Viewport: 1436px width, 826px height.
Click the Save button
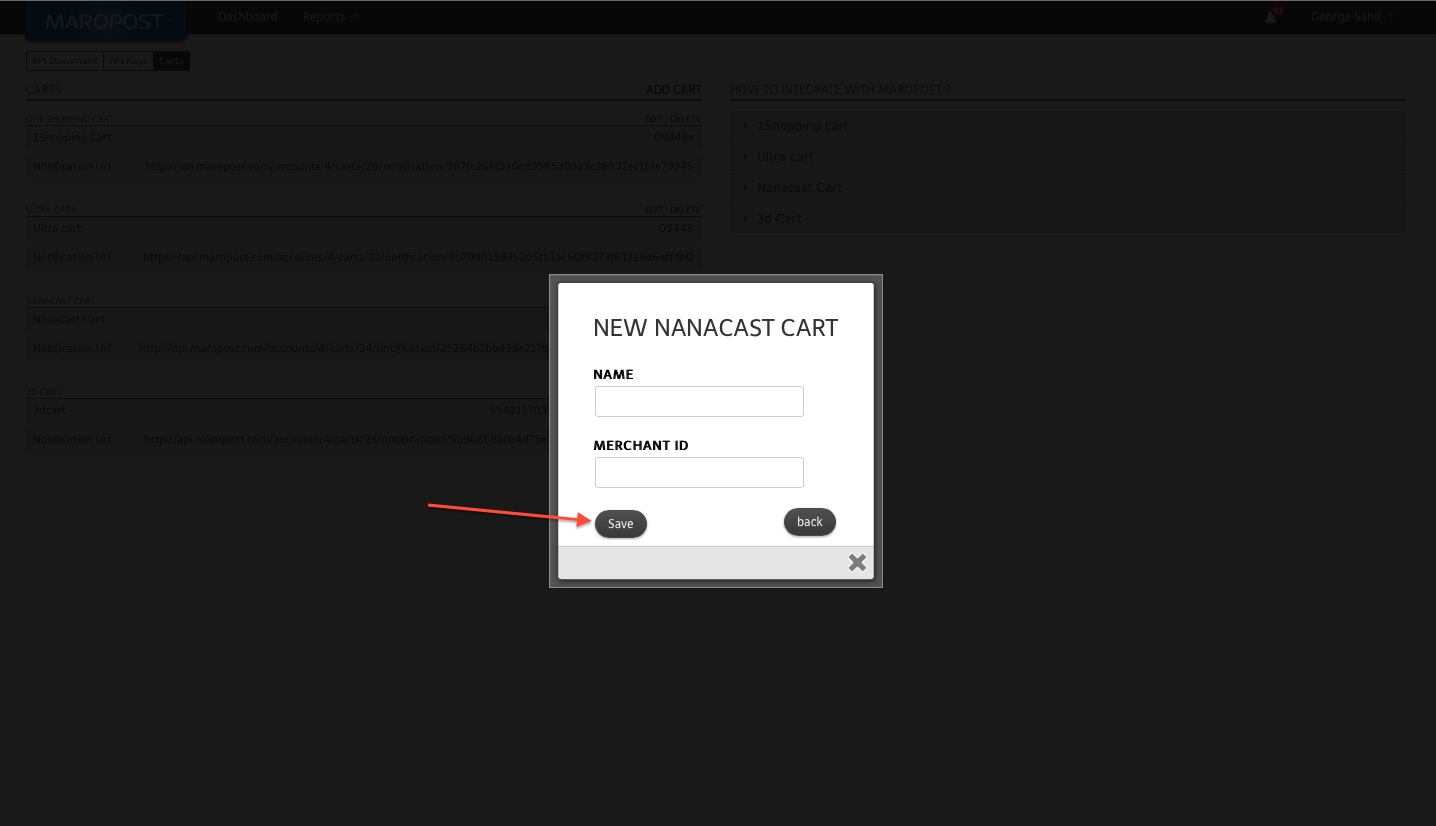[620, 524]
